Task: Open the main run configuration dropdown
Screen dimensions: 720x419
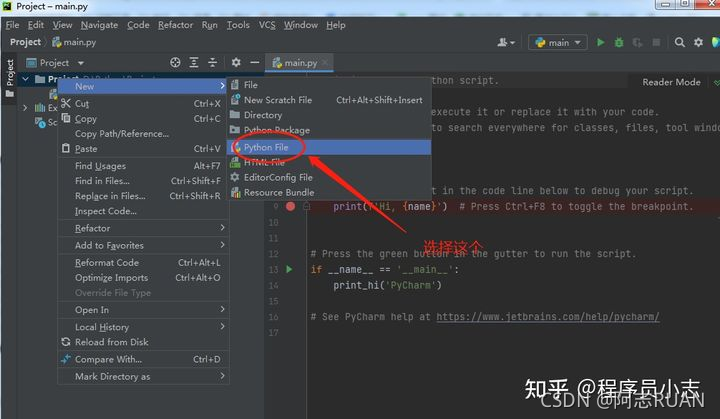Action: pos(558,42)
